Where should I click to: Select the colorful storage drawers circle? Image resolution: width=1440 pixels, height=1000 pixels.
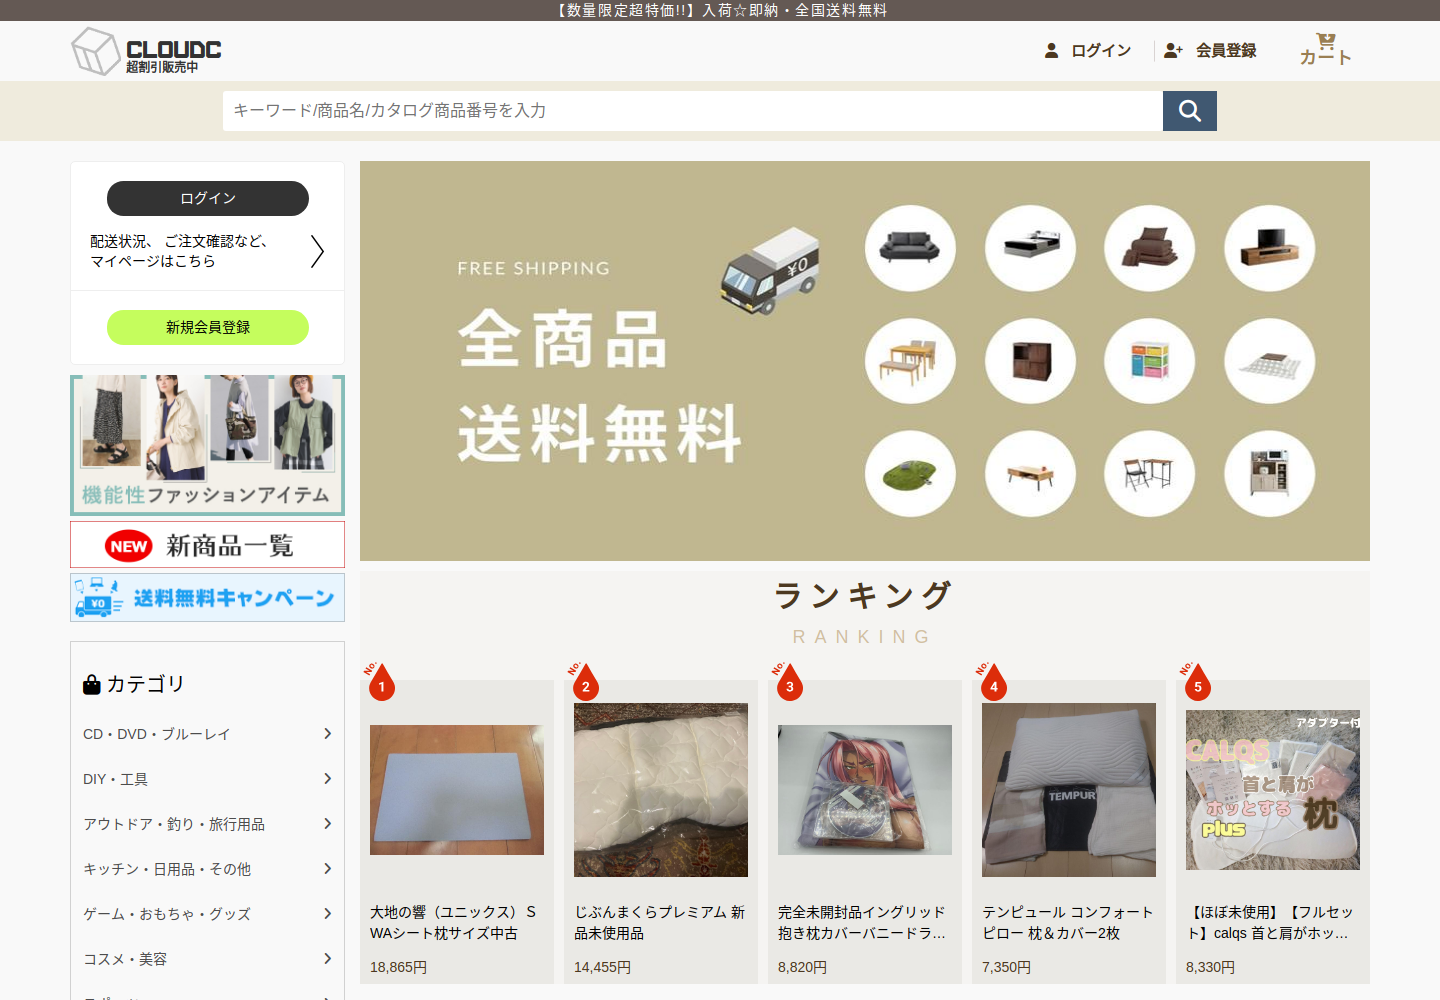tap(1150, 361)
